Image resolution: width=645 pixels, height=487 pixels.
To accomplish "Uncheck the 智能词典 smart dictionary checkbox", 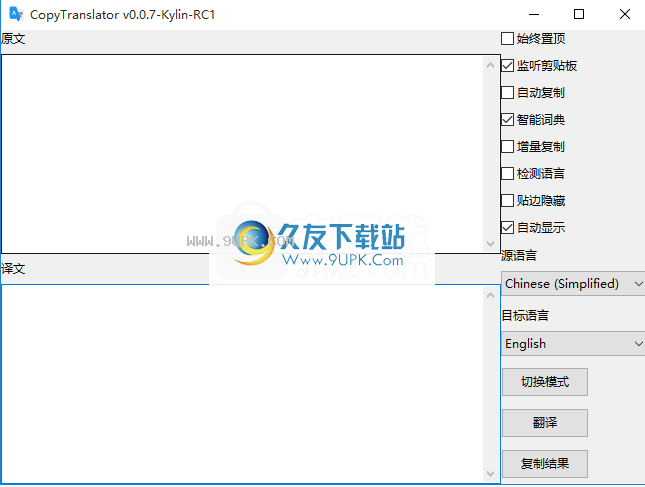I will (508, 120).
